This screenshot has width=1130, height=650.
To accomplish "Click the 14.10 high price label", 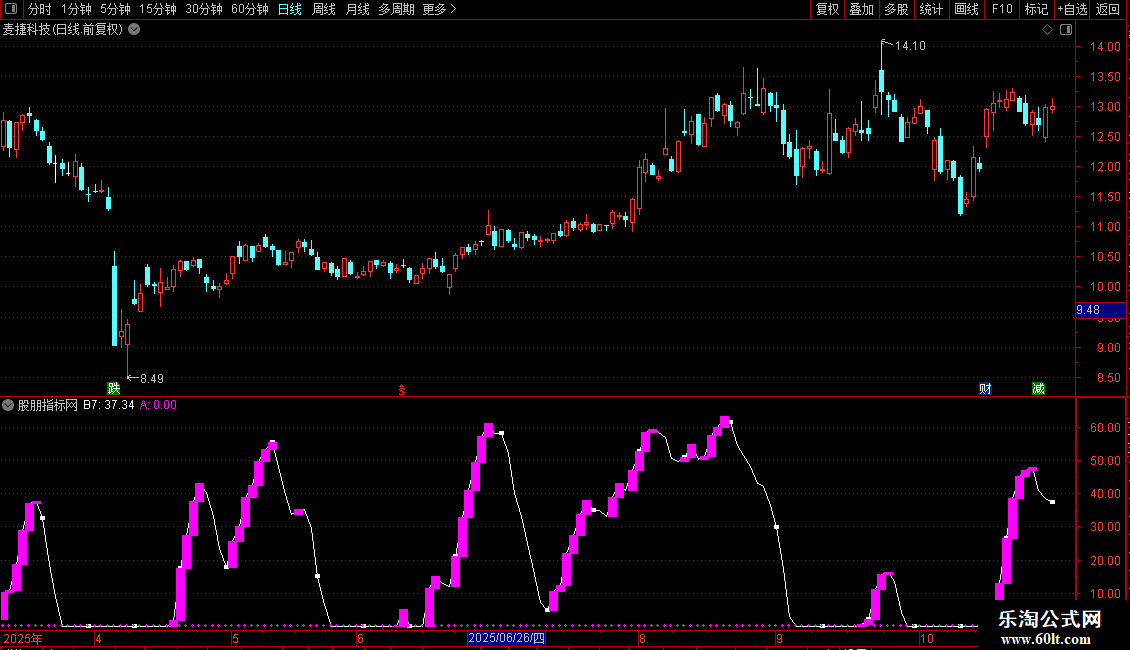I will pyautogui.click(x=910, y=45).
